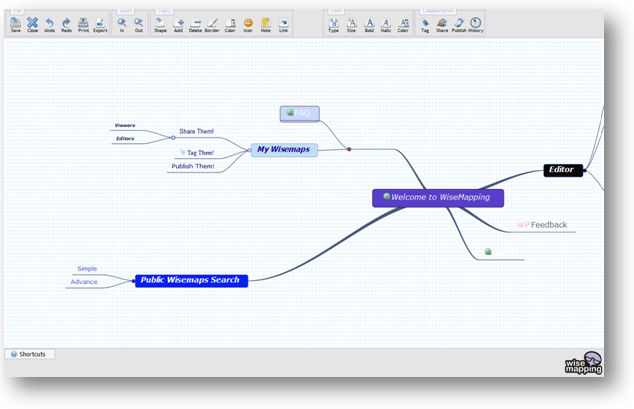Viewport: 634px width, 409px height.
Task: Select the Share Them! subtopic
Action: tap(197, 131)
